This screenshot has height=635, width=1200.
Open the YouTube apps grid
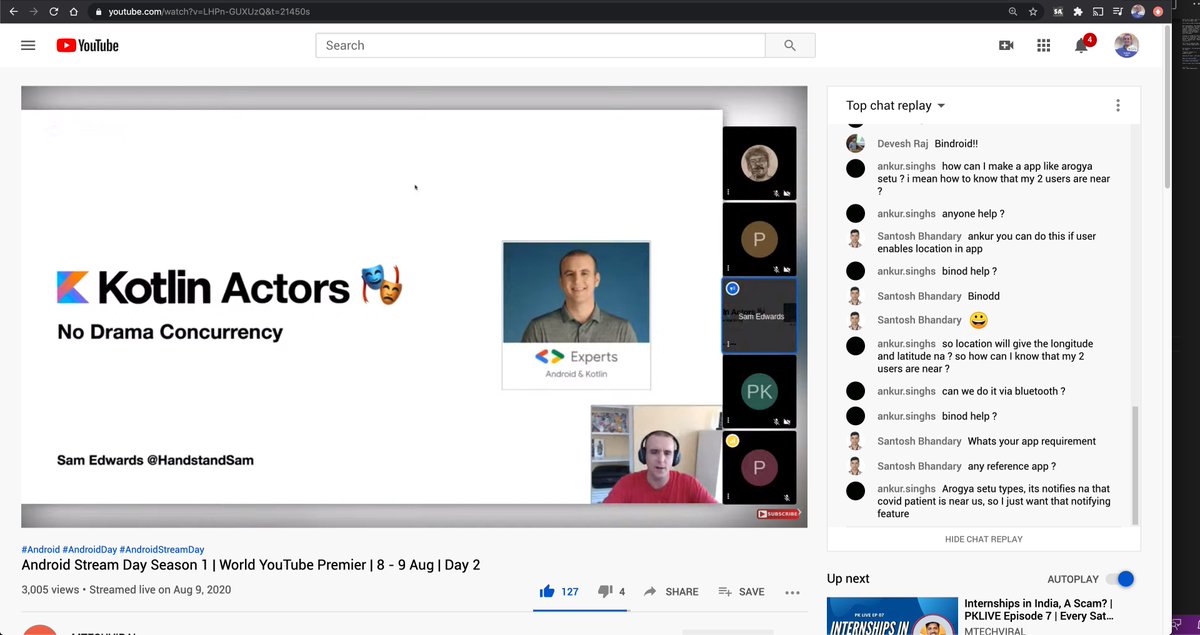click(1044, 45)
